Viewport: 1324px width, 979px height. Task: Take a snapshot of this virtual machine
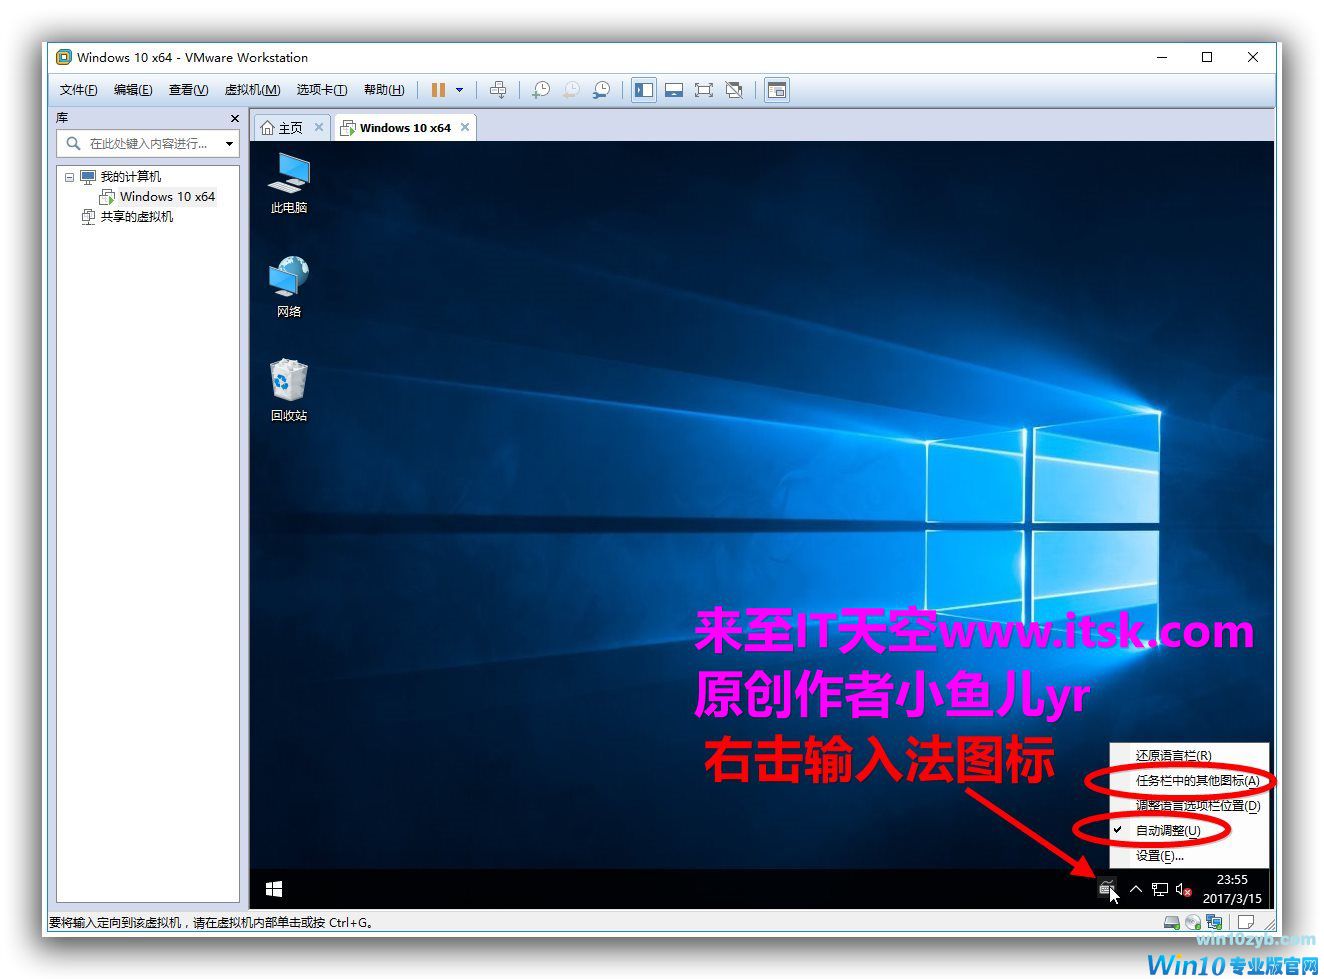[x=540, y=90]
